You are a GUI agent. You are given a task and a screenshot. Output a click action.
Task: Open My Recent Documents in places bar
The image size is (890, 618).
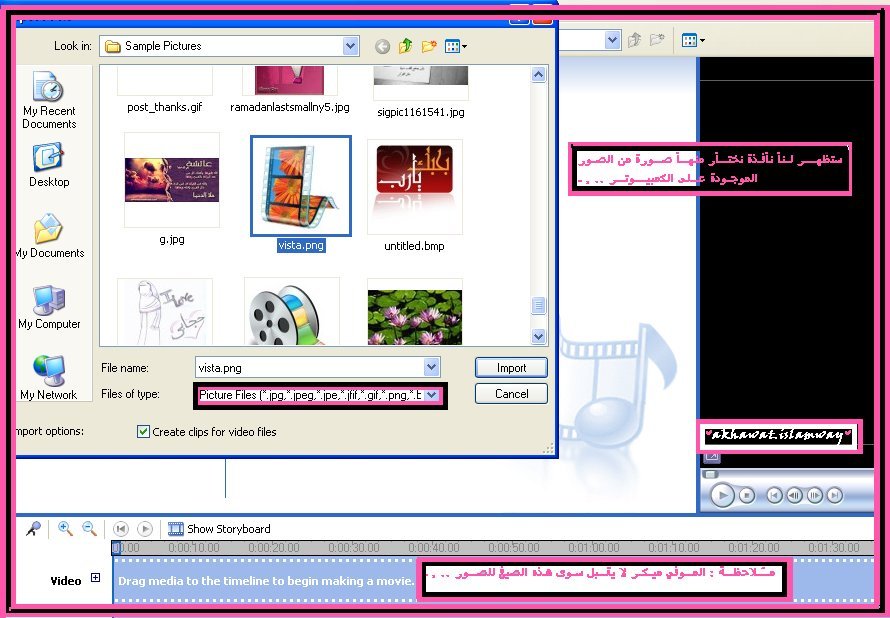[x=49, y=100]
